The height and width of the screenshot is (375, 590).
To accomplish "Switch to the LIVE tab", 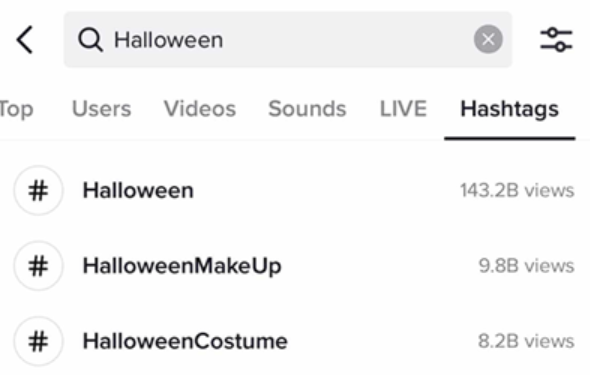I will coord(403,109).
